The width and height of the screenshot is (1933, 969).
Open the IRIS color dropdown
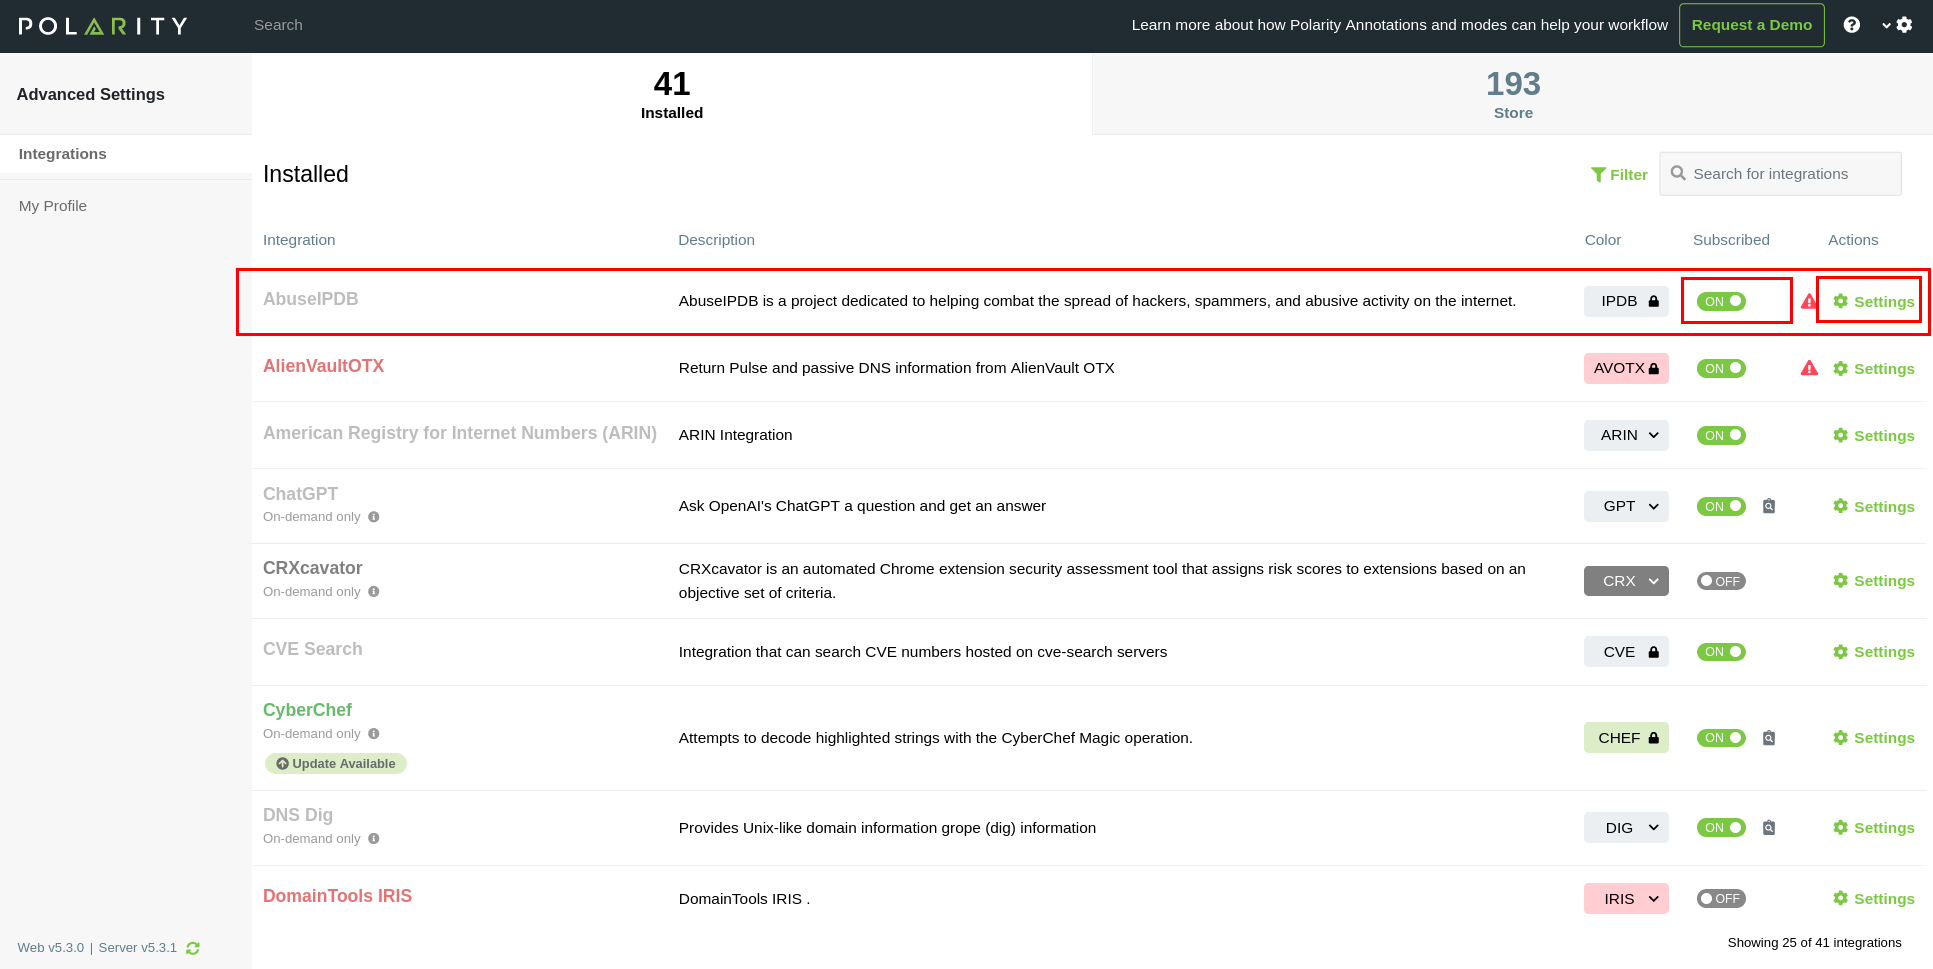[x=1626, y=899]
